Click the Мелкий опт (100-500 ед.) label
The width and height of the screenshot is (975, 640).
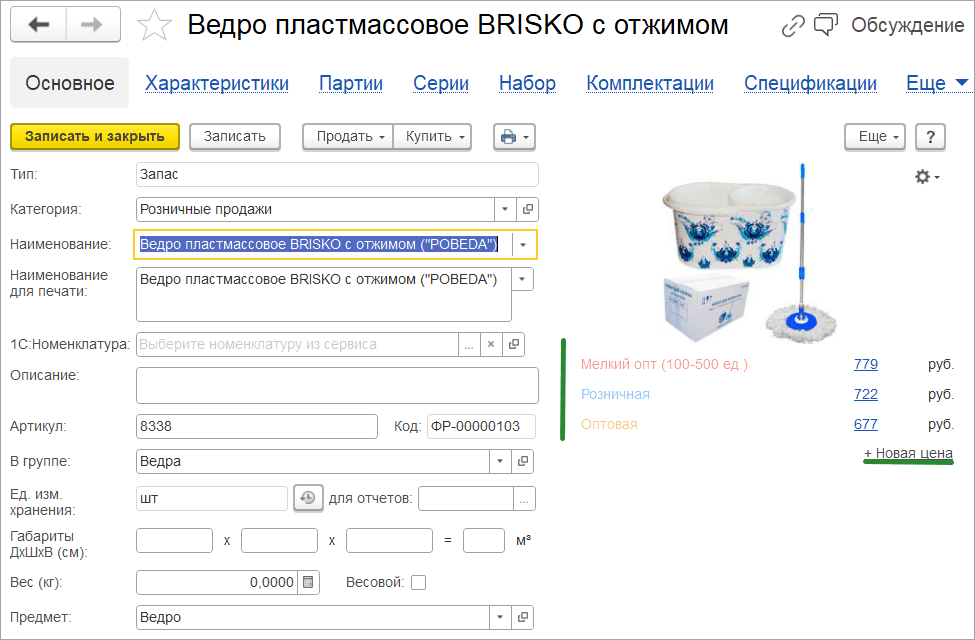coord(664,364)
